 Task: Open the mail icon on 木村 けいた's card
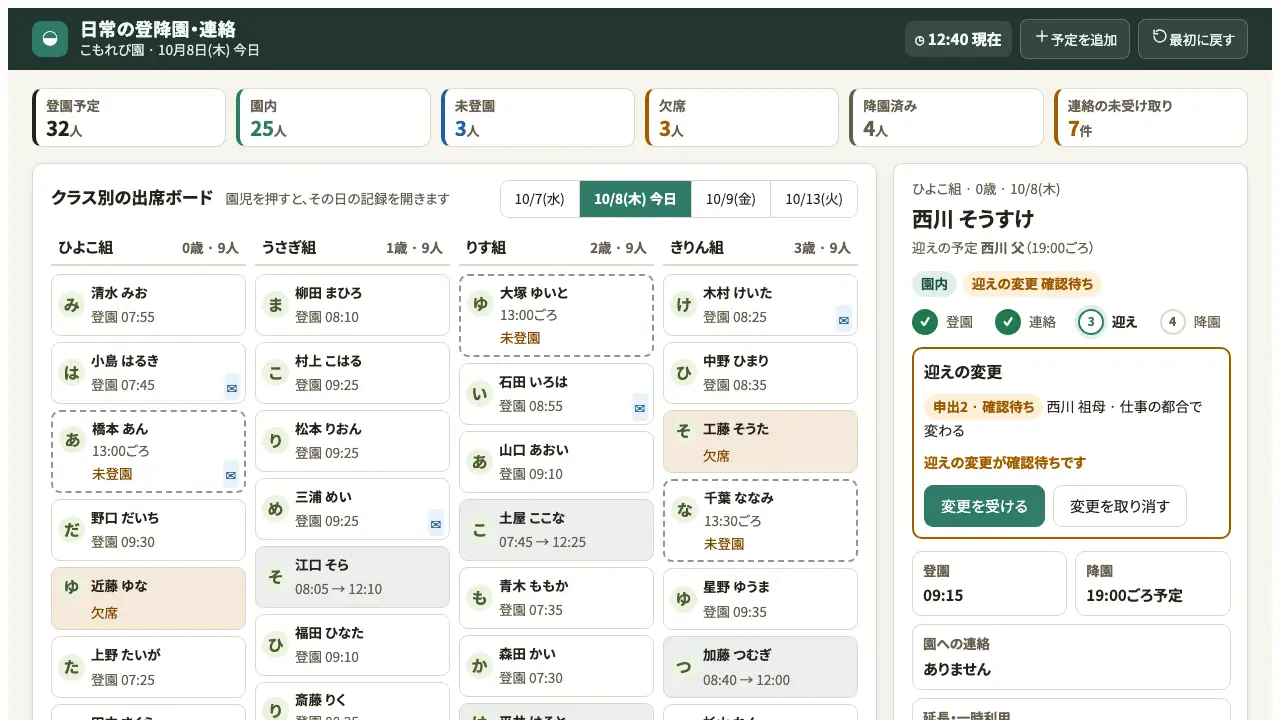(x=843, y=320)
